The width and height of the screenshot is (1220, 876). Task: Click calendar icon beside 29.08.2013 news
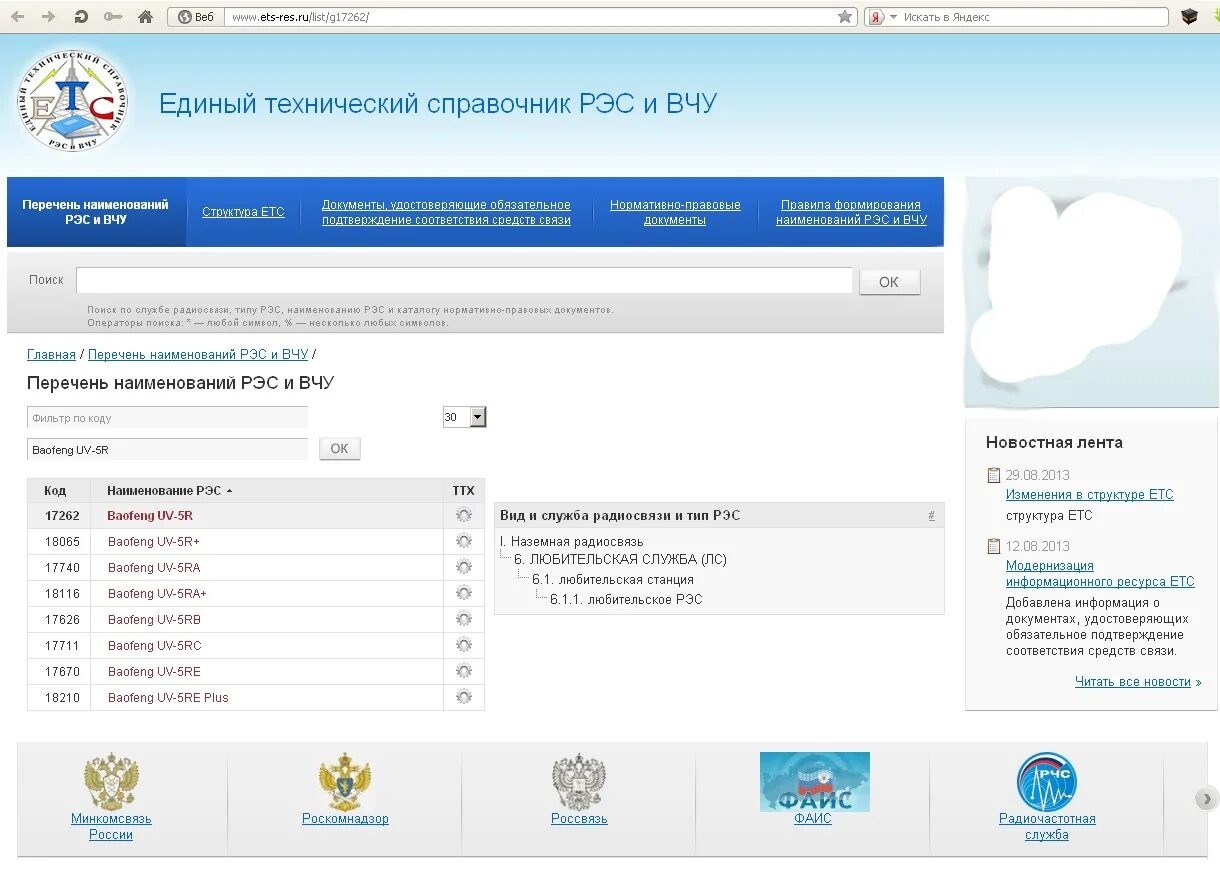(x=993, y=475)
